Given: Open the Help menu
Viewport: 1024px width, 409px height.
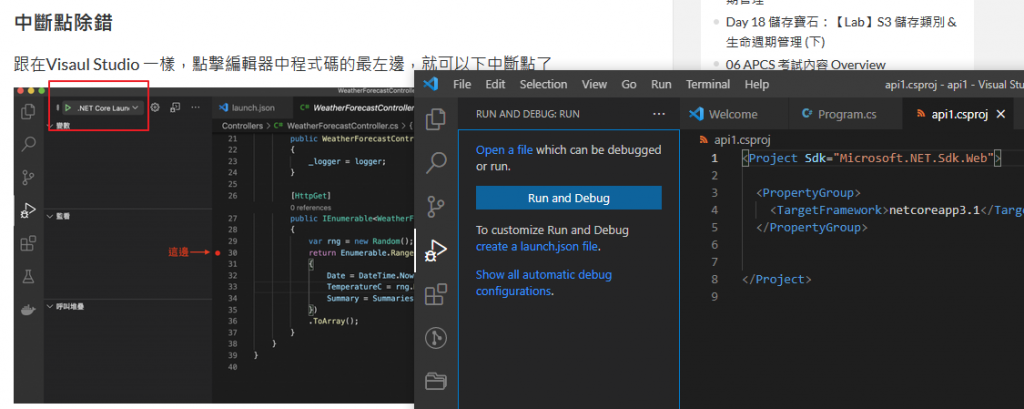Looking at the screenshot, I should coord(757,84).
